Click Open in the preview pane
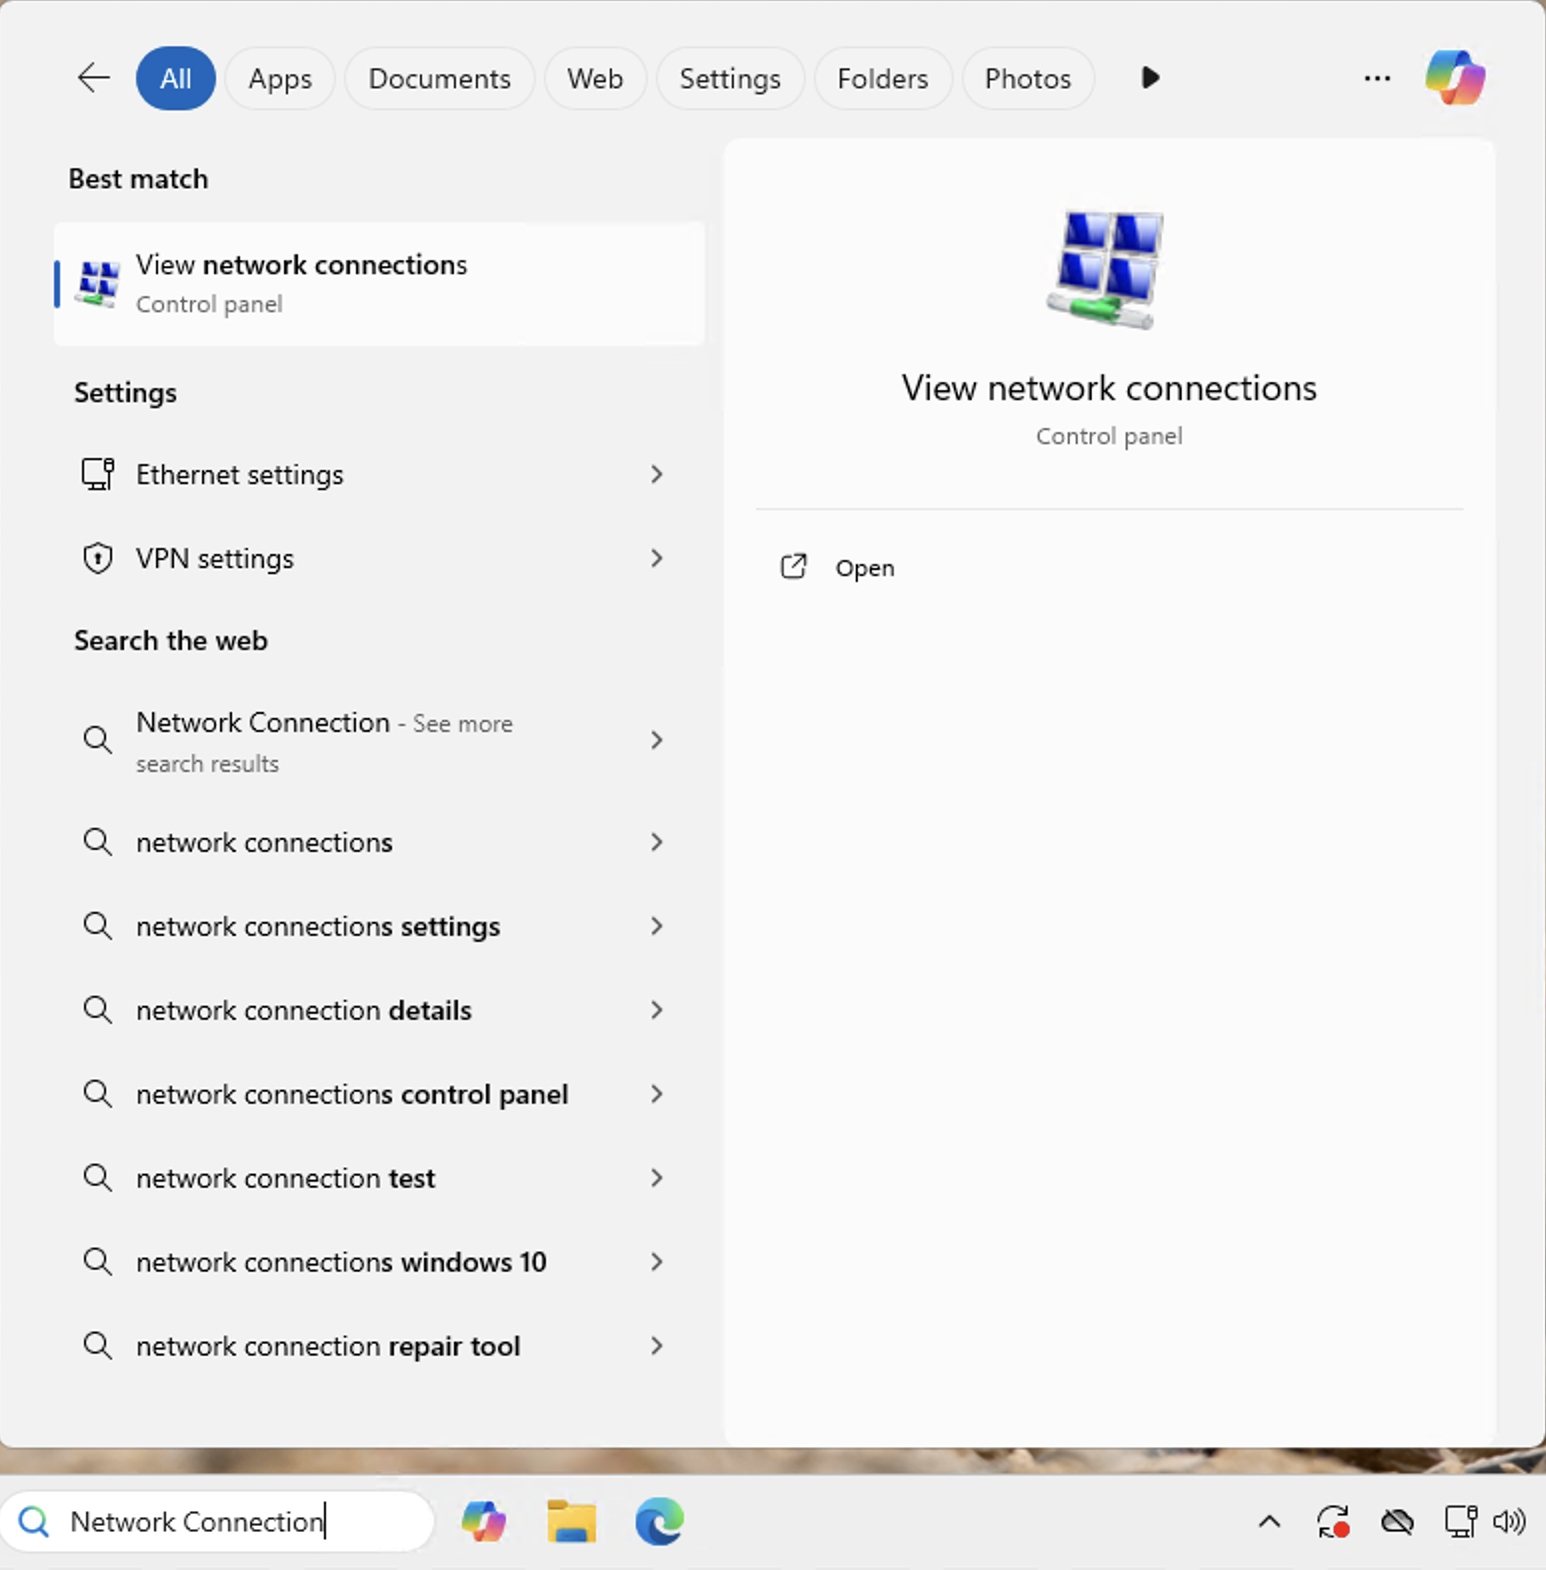The height and width of the screenshot is (1570, 1546). coord(864,568)
